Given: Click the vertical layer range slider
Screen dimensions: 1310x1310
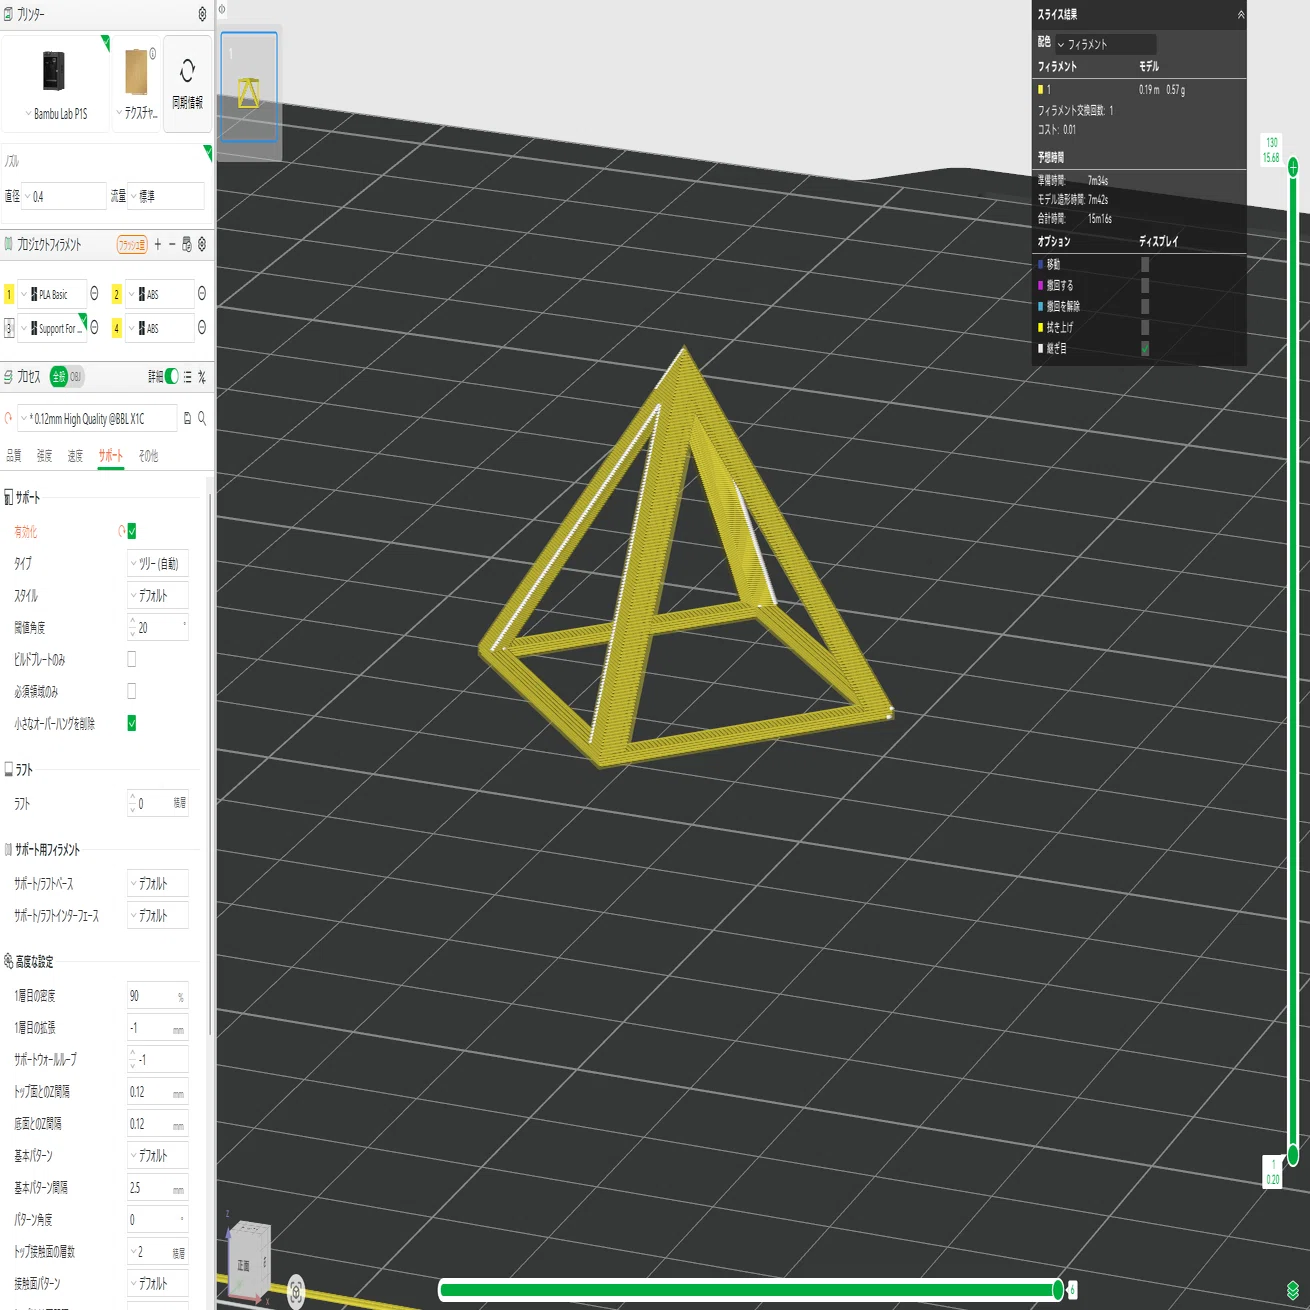Looking at the screenshot, I should pyautogui.click(x=1293, y=660).
